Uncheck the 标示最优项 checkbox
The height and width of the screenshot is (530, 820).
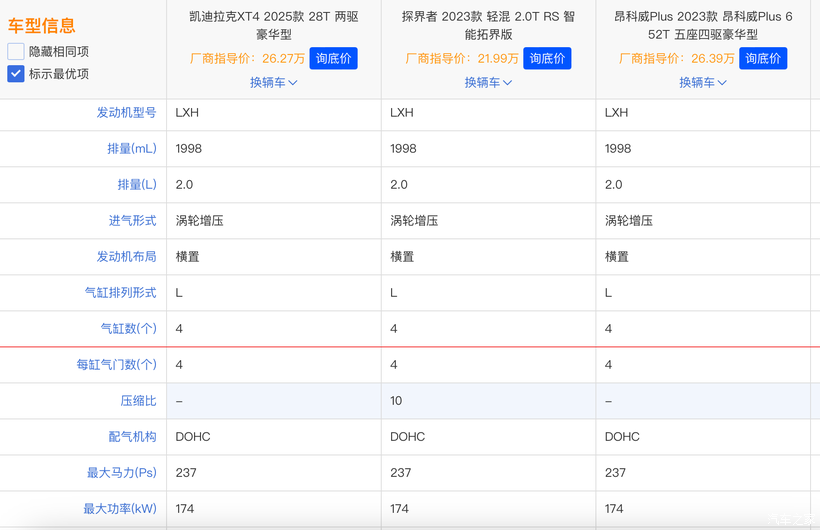pos(16,73)
